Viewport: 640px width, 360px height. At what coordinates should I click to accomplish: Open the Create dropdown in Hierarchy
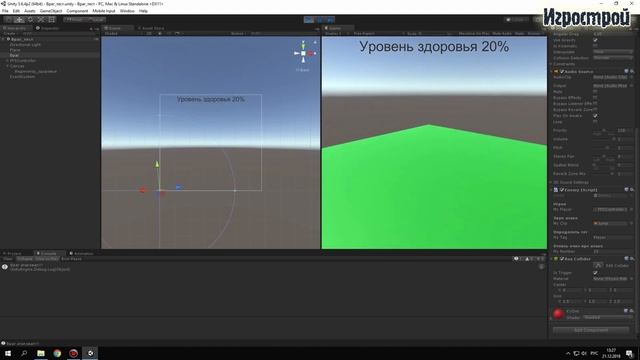tap(10, 33)
